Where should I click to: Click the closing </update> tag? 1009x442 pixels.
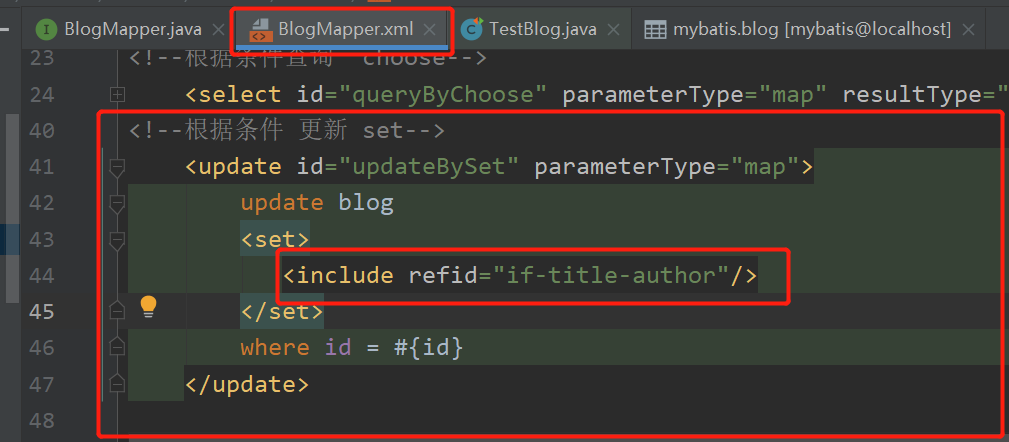point(247,385)
